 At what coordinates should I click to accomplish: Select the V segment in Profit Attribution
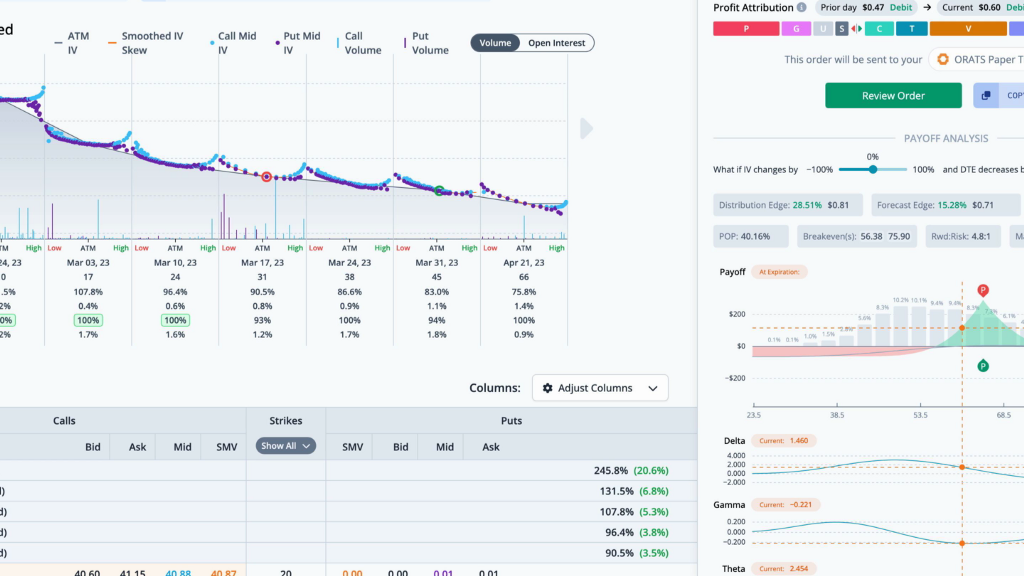click(x=967, y=29)
